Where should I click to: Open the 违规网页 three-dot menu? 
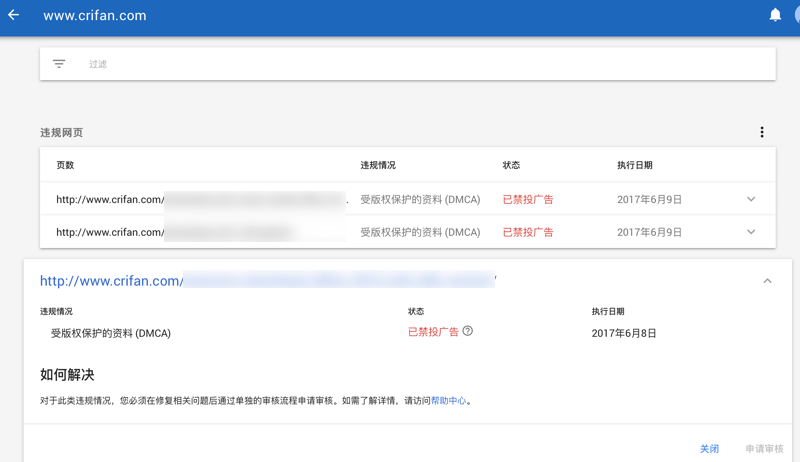pos(762,132)
